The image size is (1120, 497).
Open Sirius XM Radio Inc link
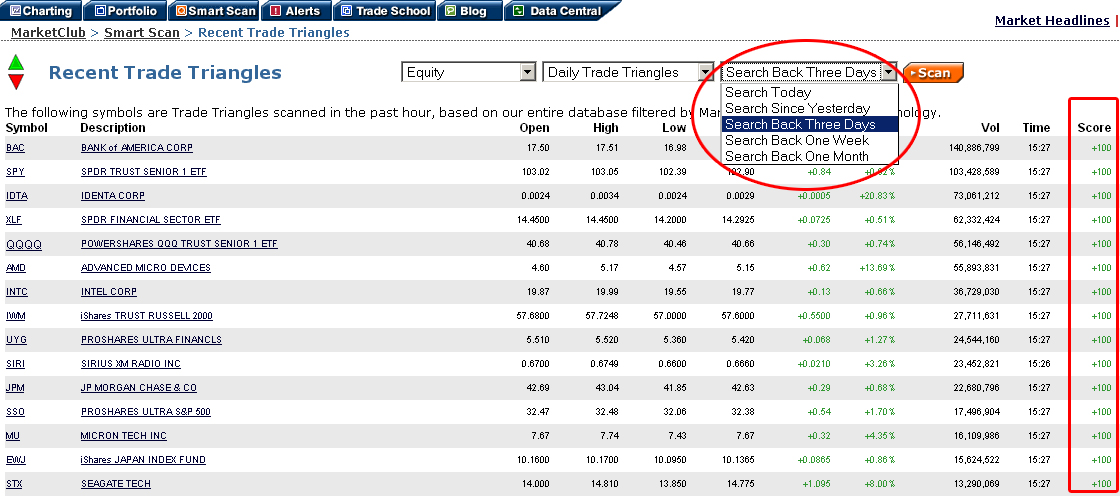tap(131, 364)
